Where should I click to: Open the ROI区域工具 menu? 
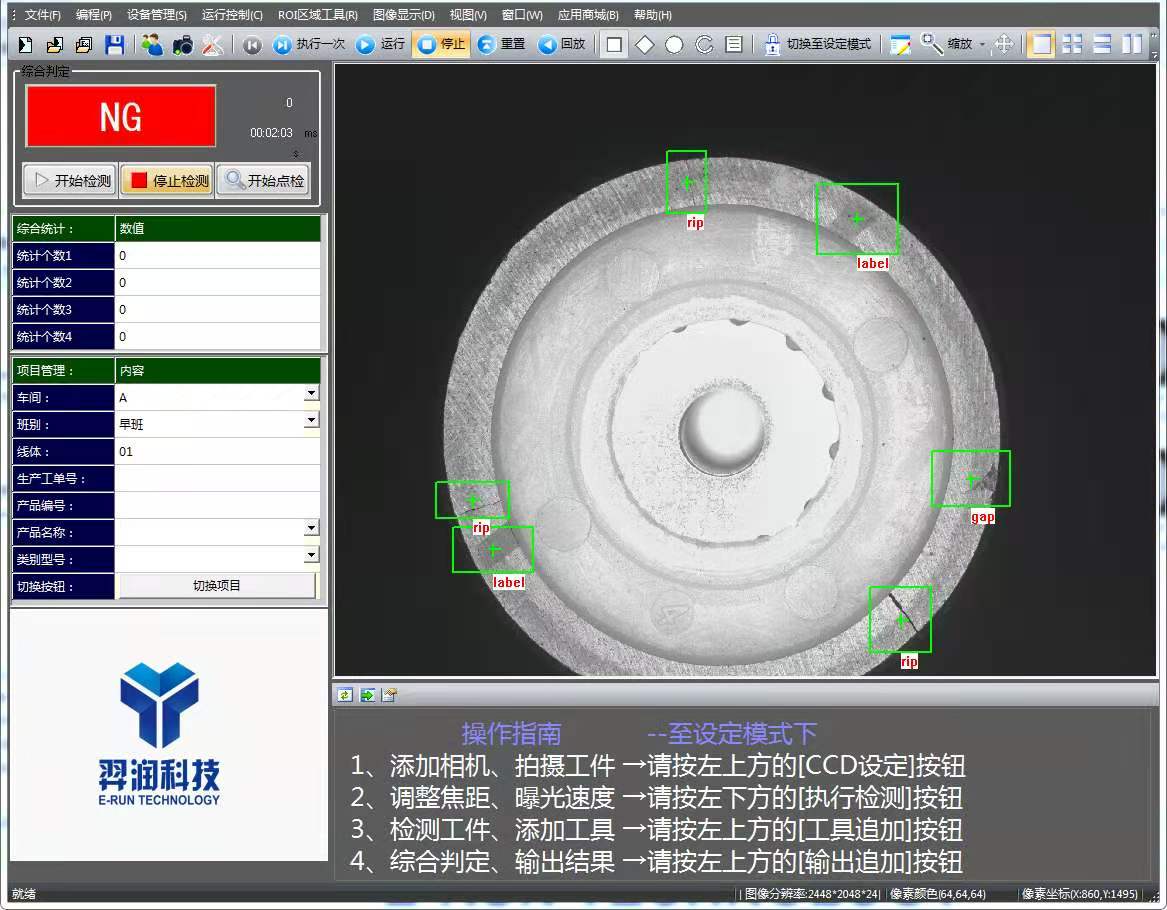point(317,15)
